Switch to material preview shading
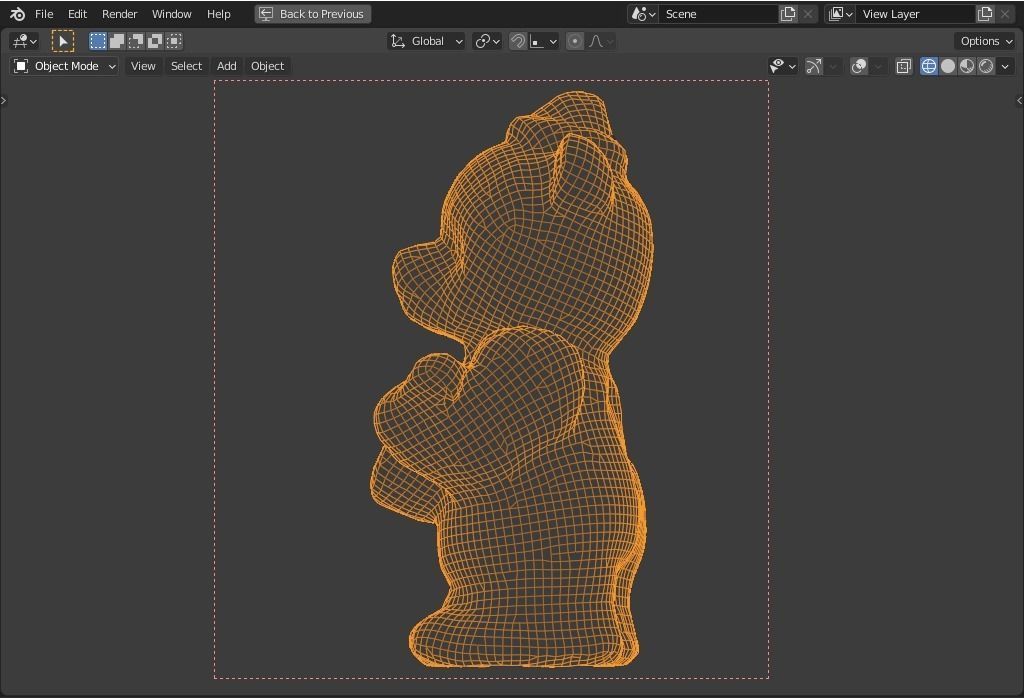 (967, 66)
